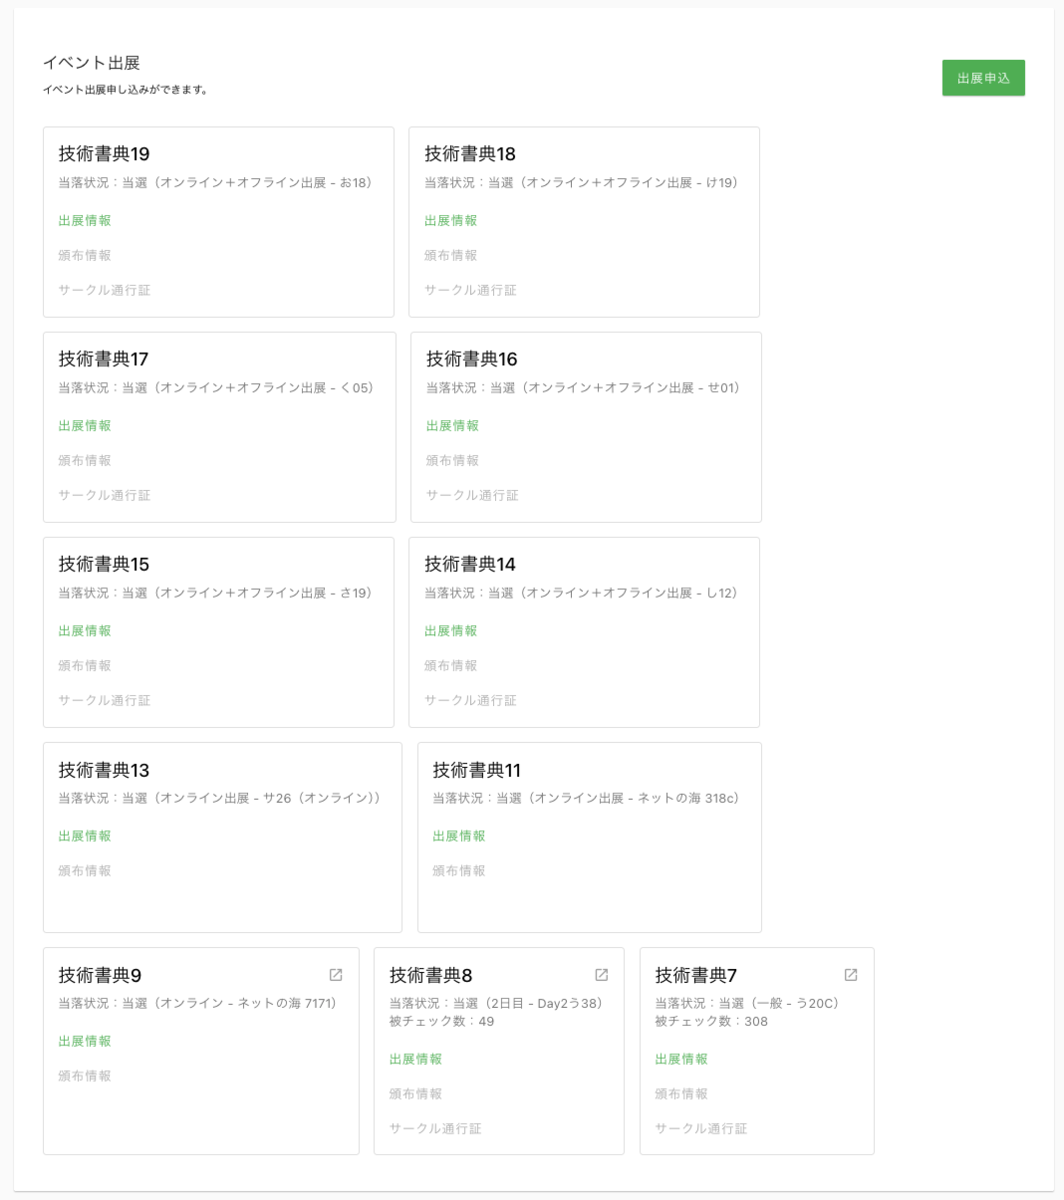Screen dimensions: 1064x1200
Task: Click サークル通行証 in 技術書典7 card
Action: (701, 1129)
